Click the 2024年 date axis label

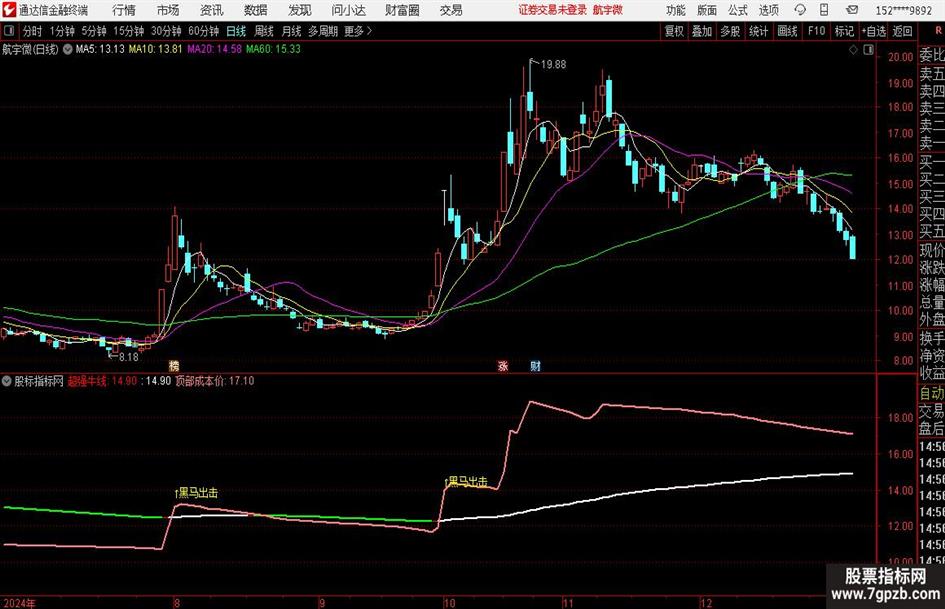pos(19,603)
